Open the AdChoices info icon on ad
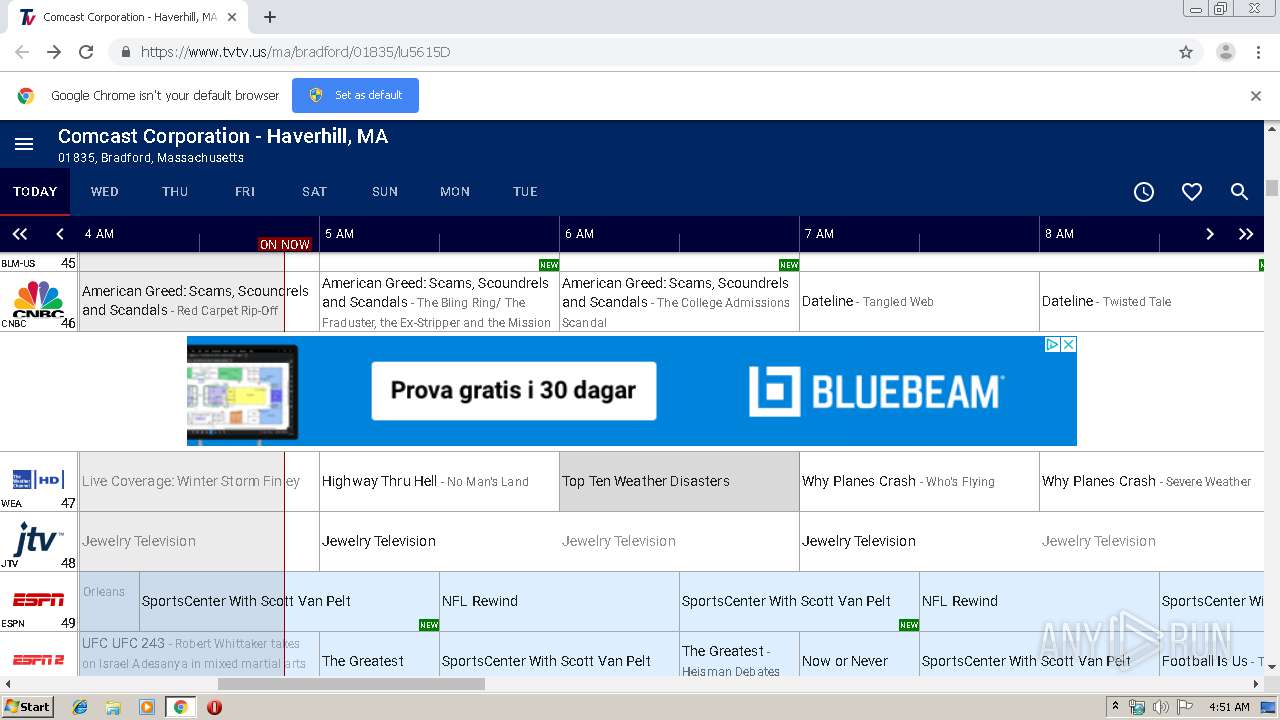1280x720 pixels. pyautogui.click(x=1052, y=344)
